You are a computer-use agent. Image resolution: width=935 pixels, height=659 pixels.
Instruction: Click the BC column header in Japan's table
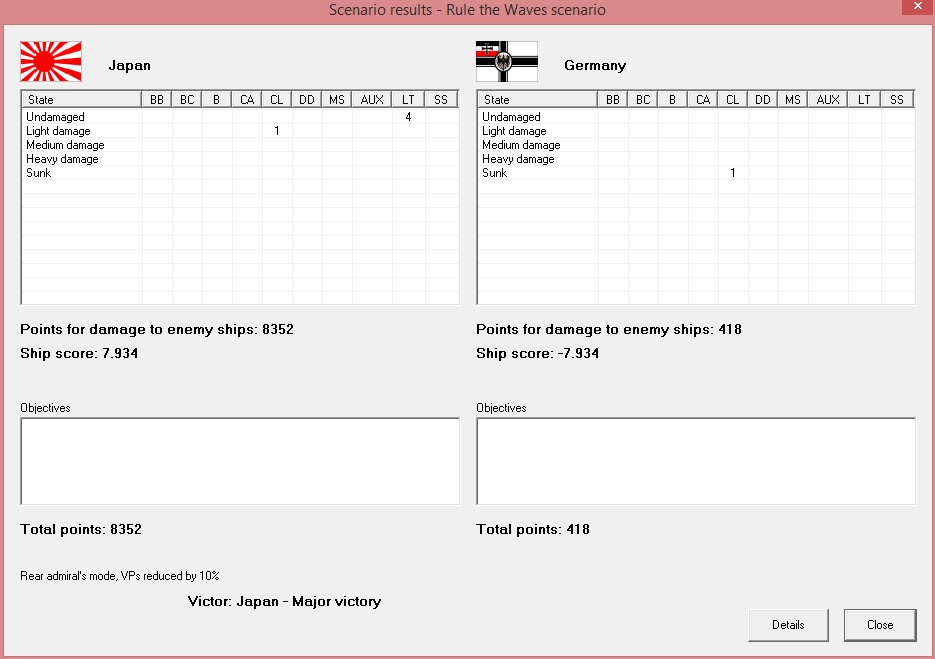click(187, 100)
